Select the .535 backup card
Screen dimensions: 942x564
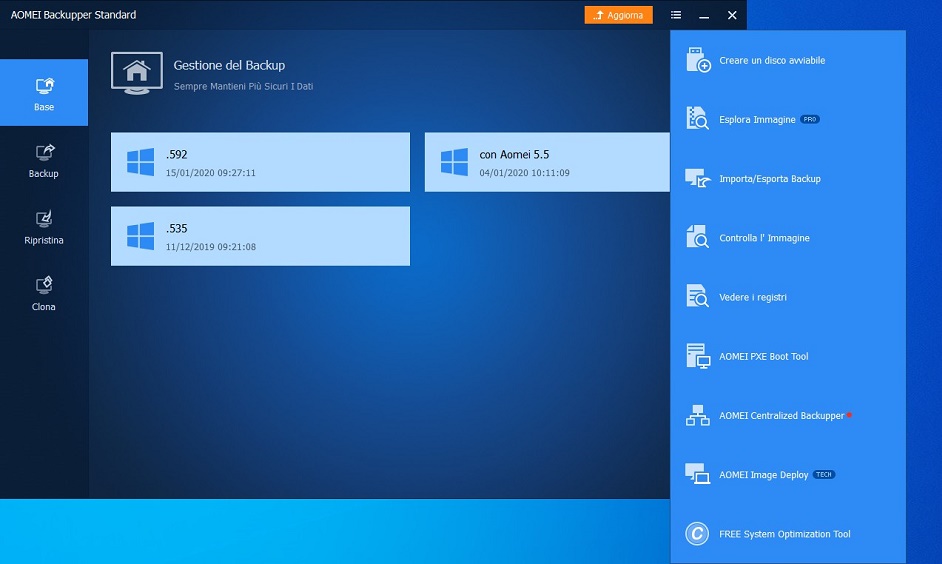pos(260,236)
